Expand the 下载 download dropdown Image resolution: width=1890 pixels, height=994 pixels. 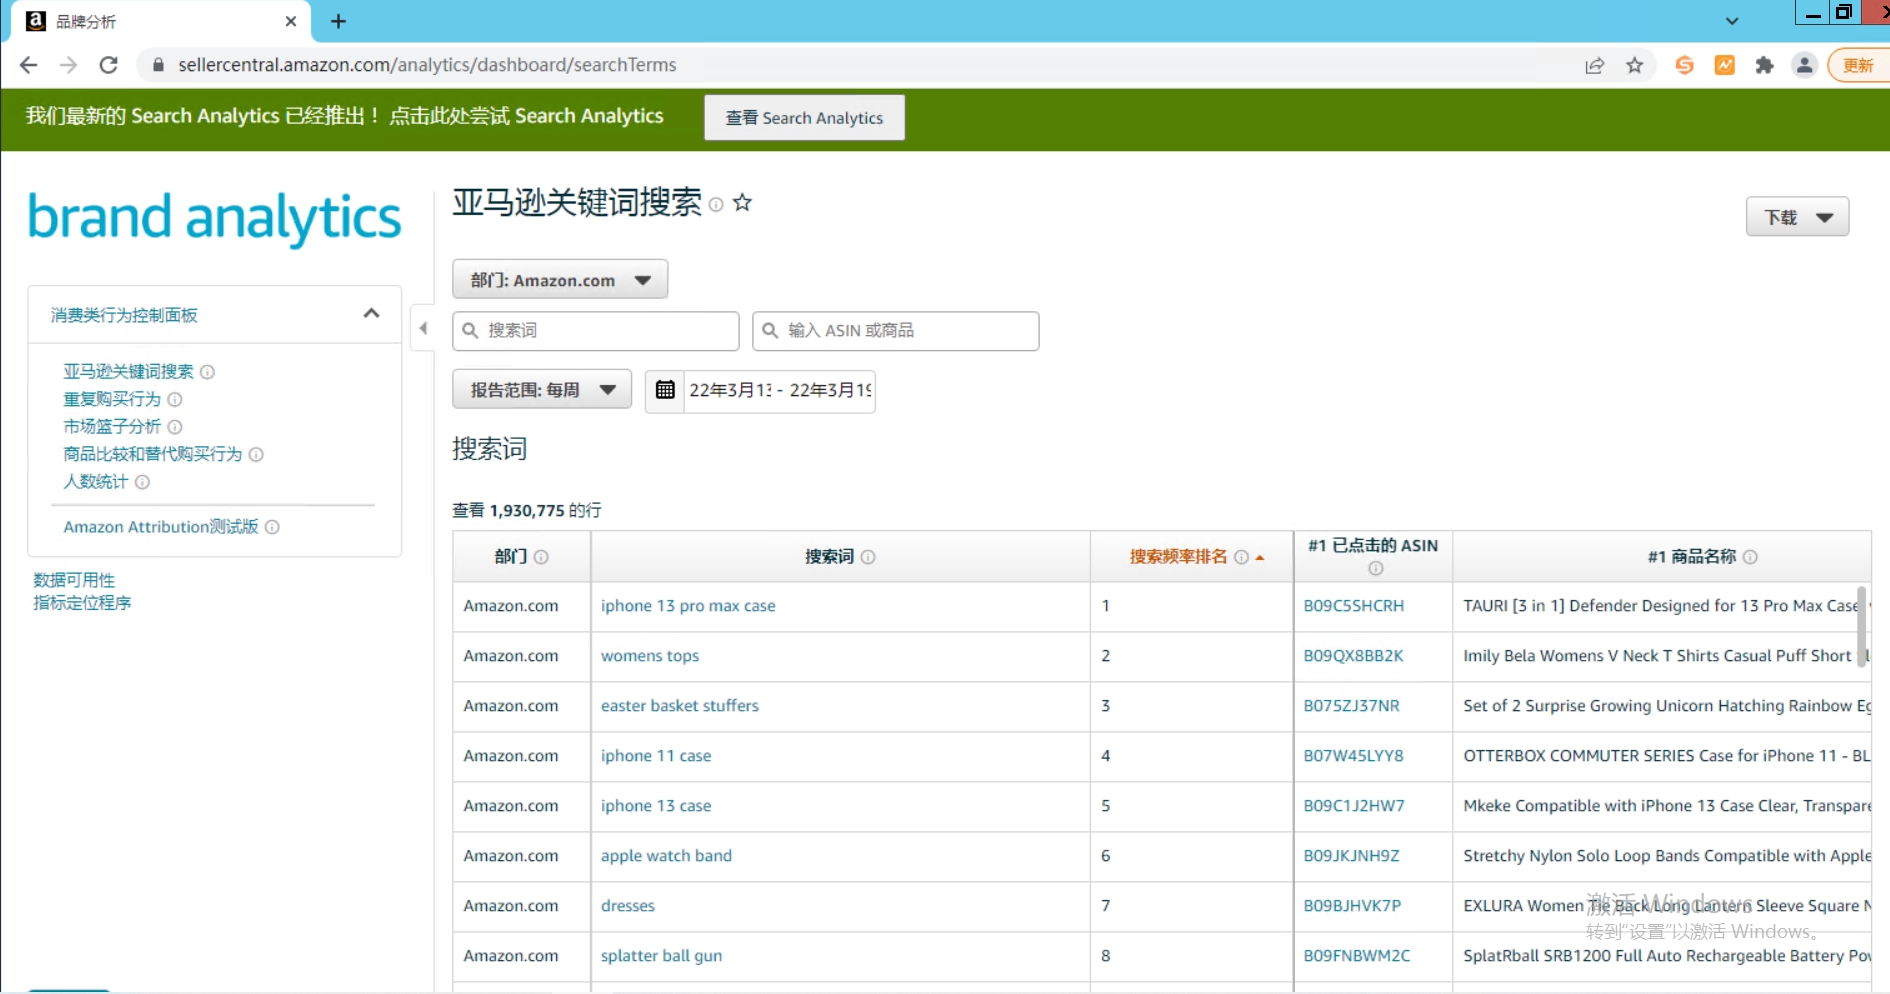pos(1797,217)
